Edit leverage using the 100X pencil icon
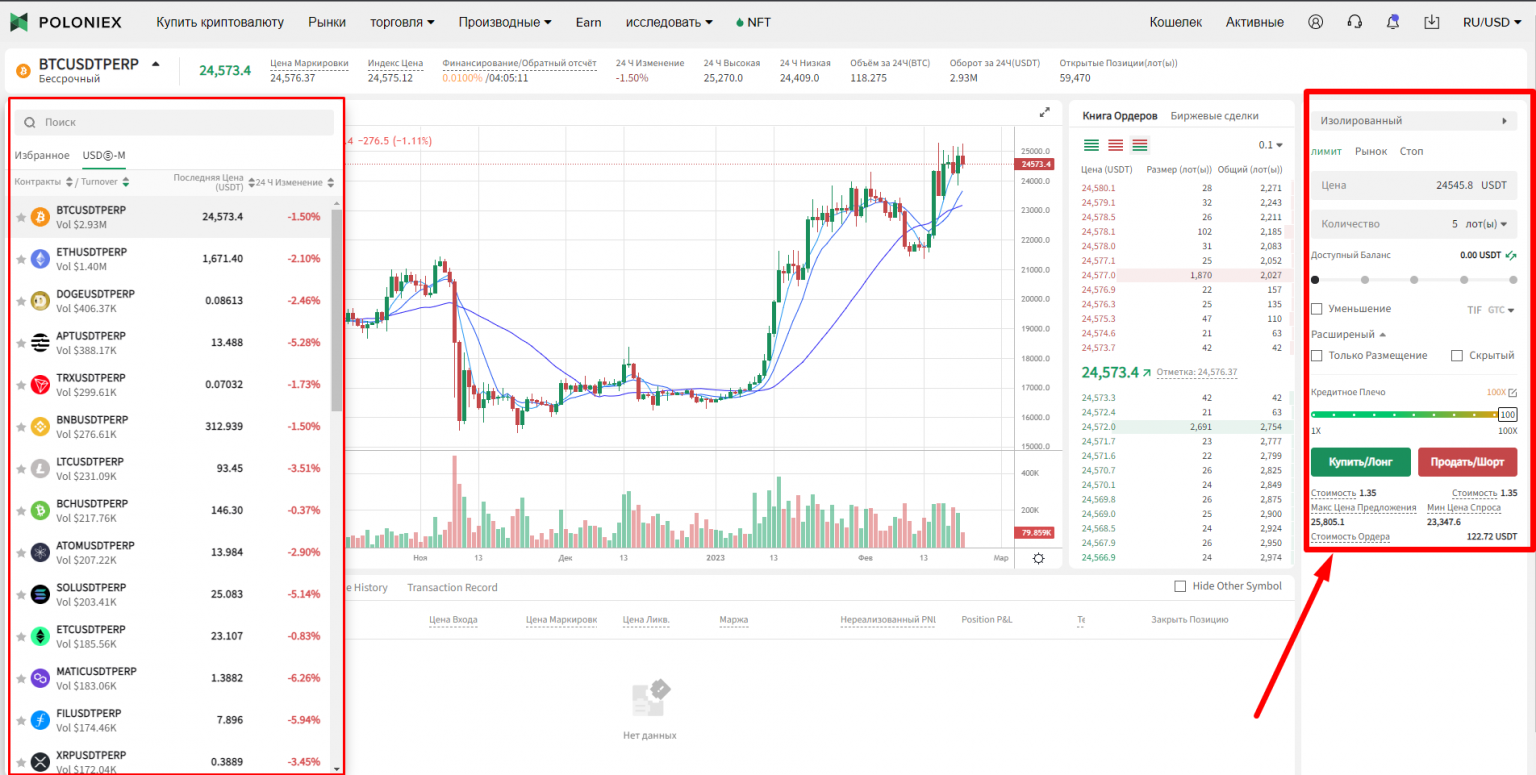1536x775 pixels. point(1512,392)
